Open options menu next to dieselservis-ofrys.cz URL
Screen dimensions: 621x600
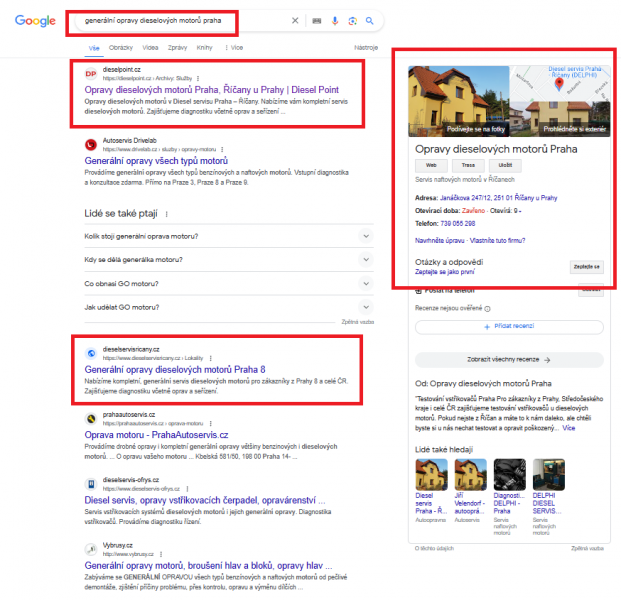(x=187, y=489)
